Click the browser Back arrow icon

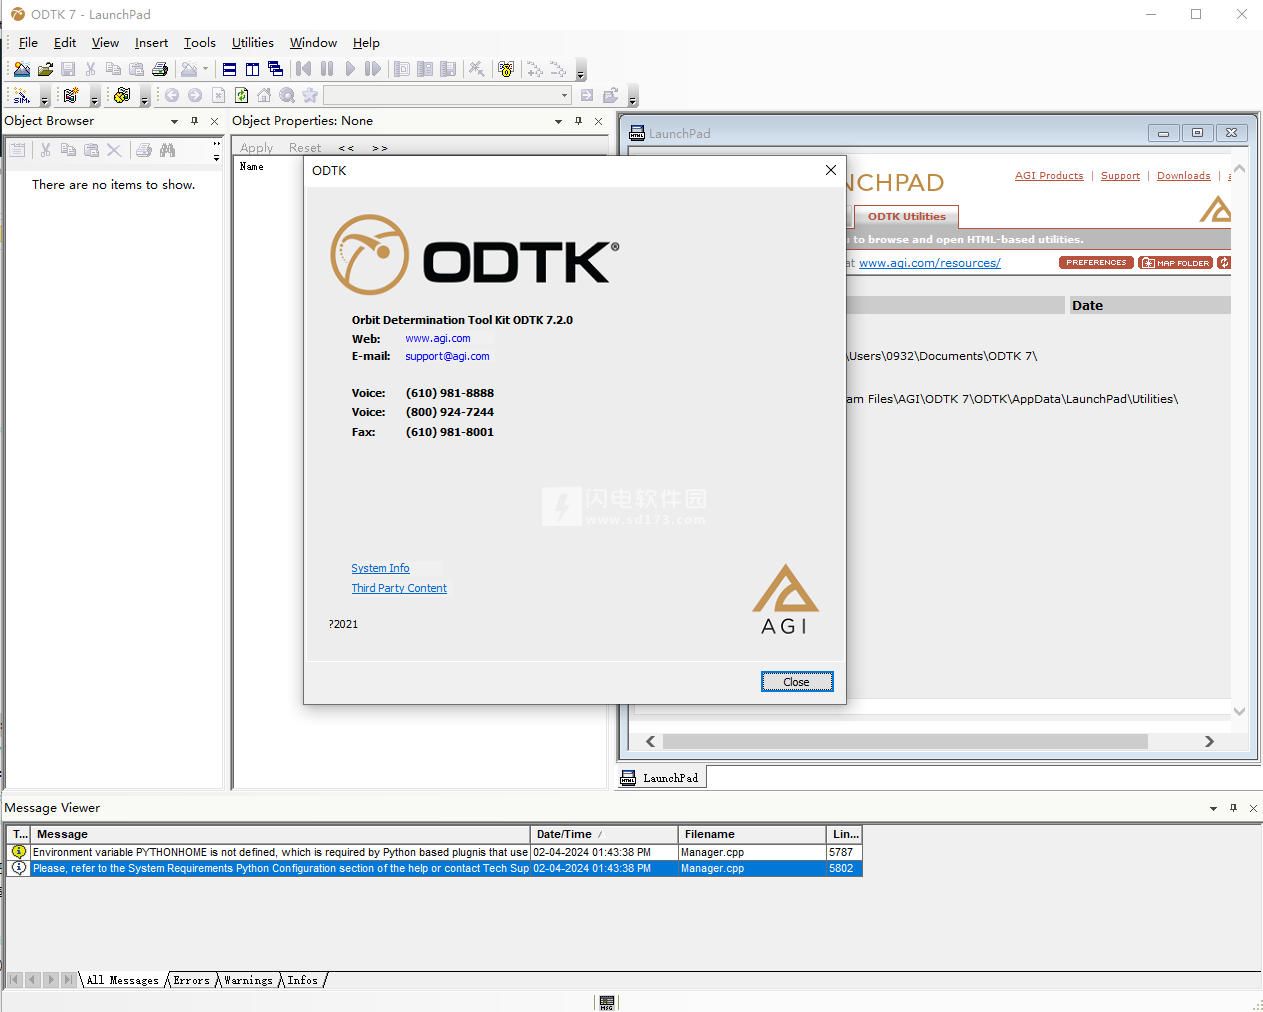172,95
